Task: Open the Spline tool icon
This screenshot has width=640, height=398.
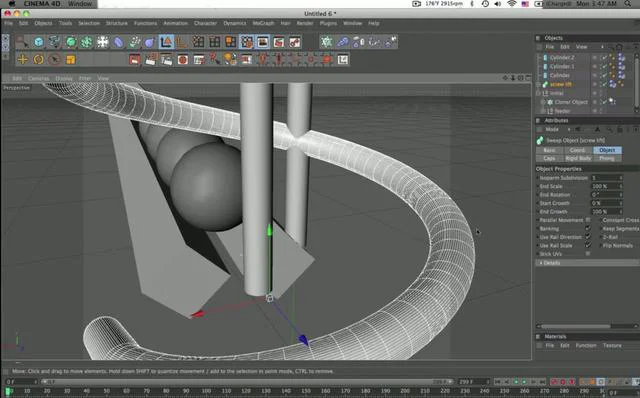Action: 54,42
